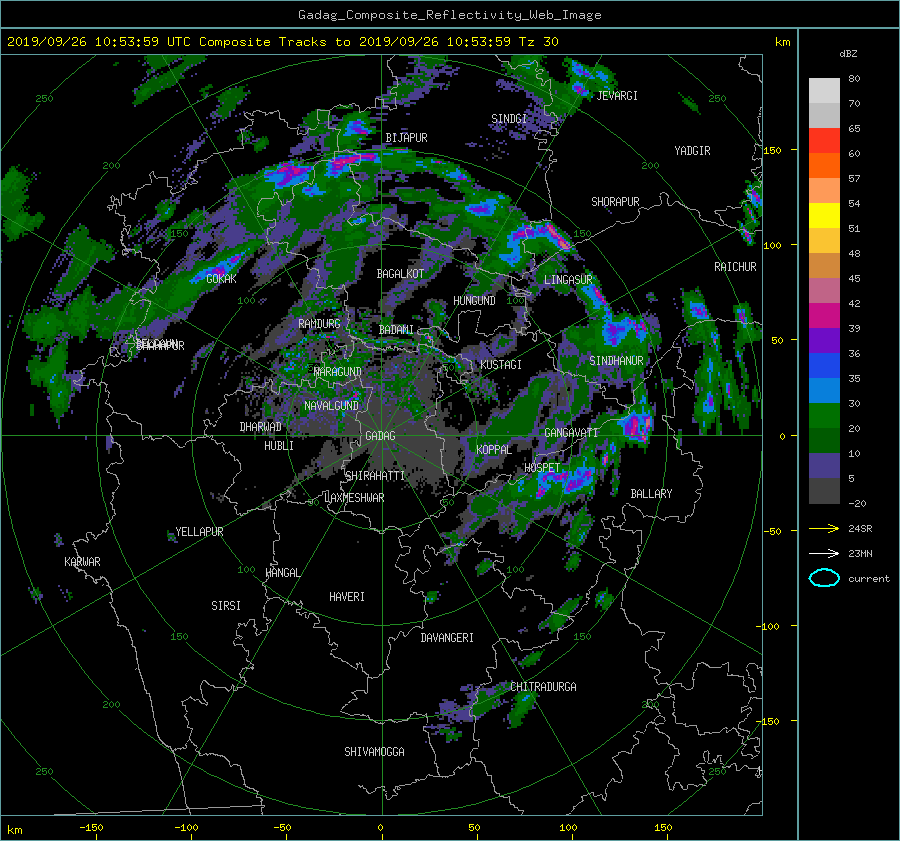Pick the bright yellow swatch in dBZ legend
This screenshot has height=841, width=900.
(824, 216)
